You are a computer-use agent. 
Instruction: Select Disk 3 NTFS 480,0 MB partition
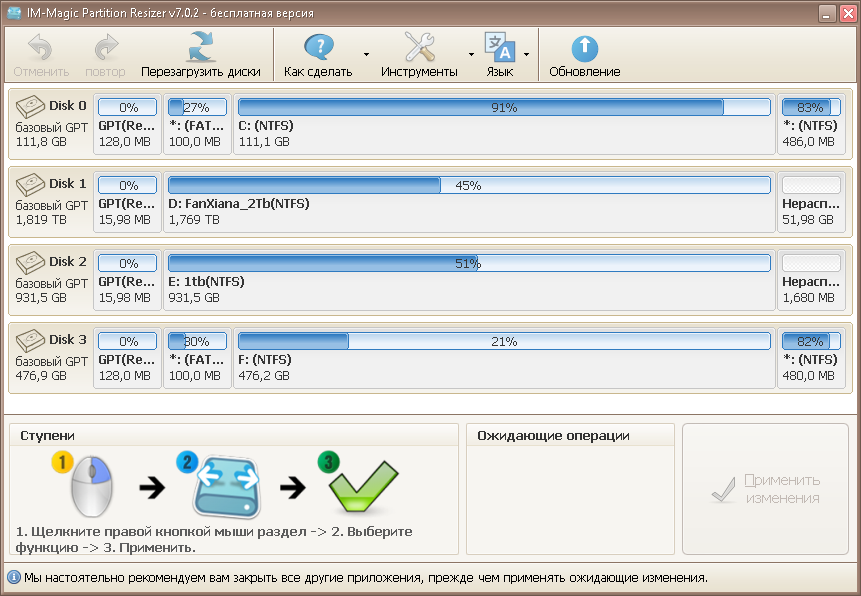(x=811, y=358)
